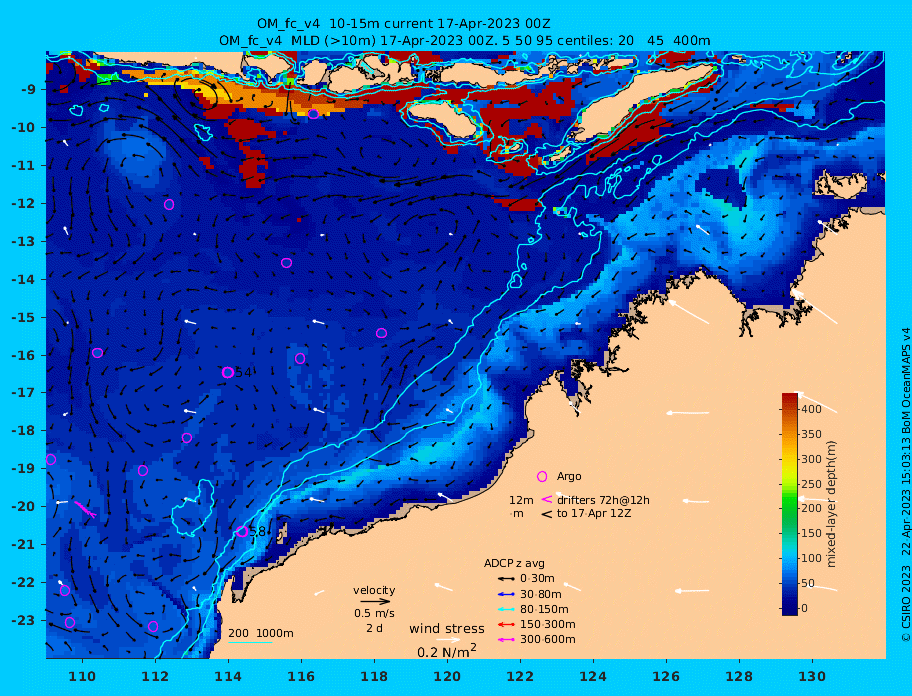This screenshot has height=696, width=912.
Task: Click the Argo float marker labeled 58
Action: 243,531
